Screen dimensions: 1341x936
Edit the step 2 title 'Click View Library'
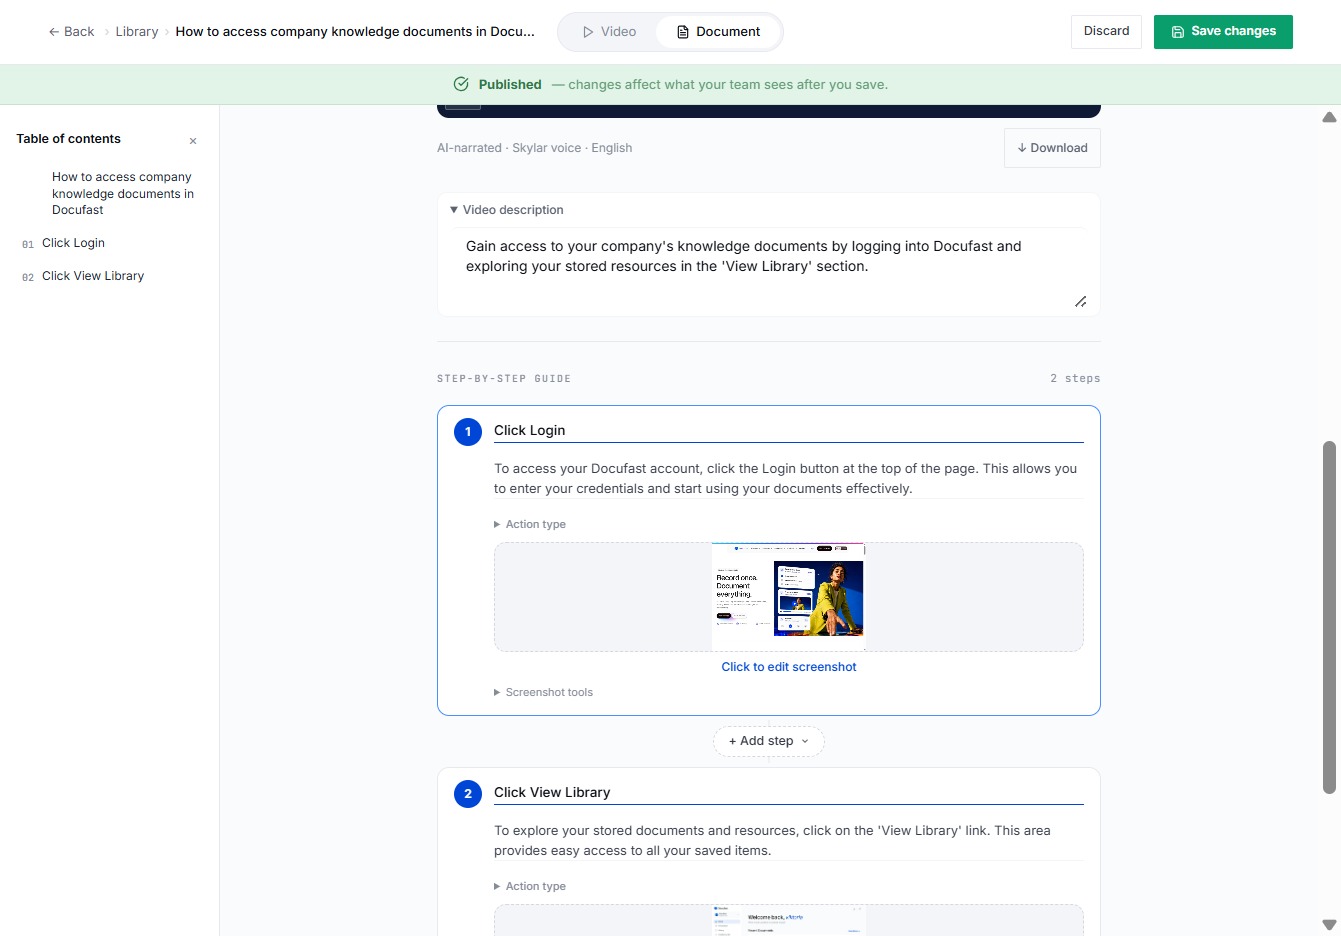[x=789, y=792]
